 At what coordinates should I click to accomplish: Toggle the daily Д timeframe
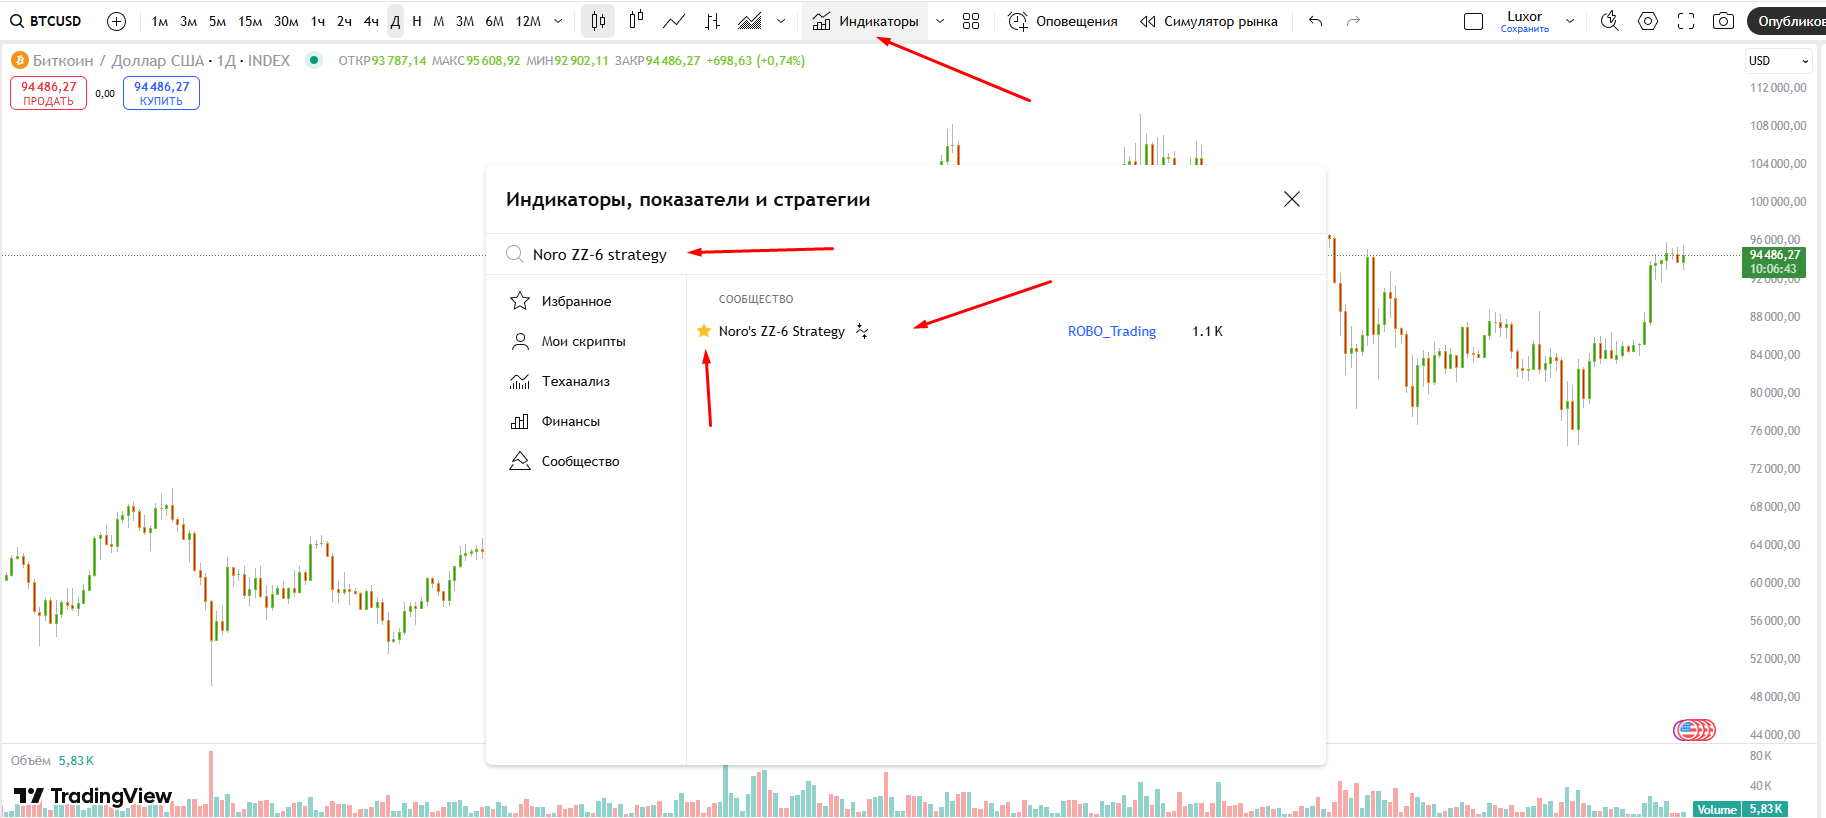[395, 21]
